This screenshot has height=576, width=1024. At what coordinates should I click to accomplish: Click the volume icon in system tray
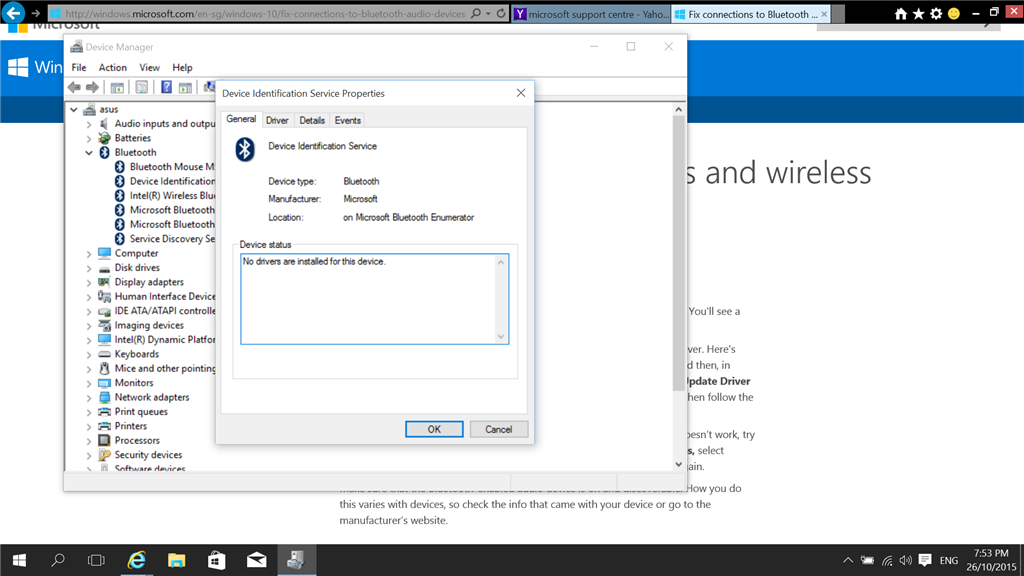pos(906,560)
